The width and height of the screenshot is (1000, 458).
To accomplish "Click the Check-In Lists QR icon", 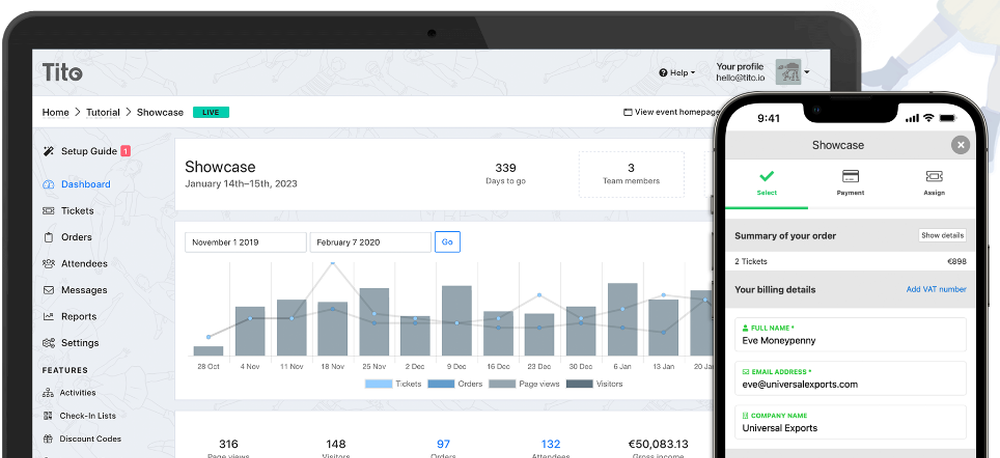I will 48,416.
